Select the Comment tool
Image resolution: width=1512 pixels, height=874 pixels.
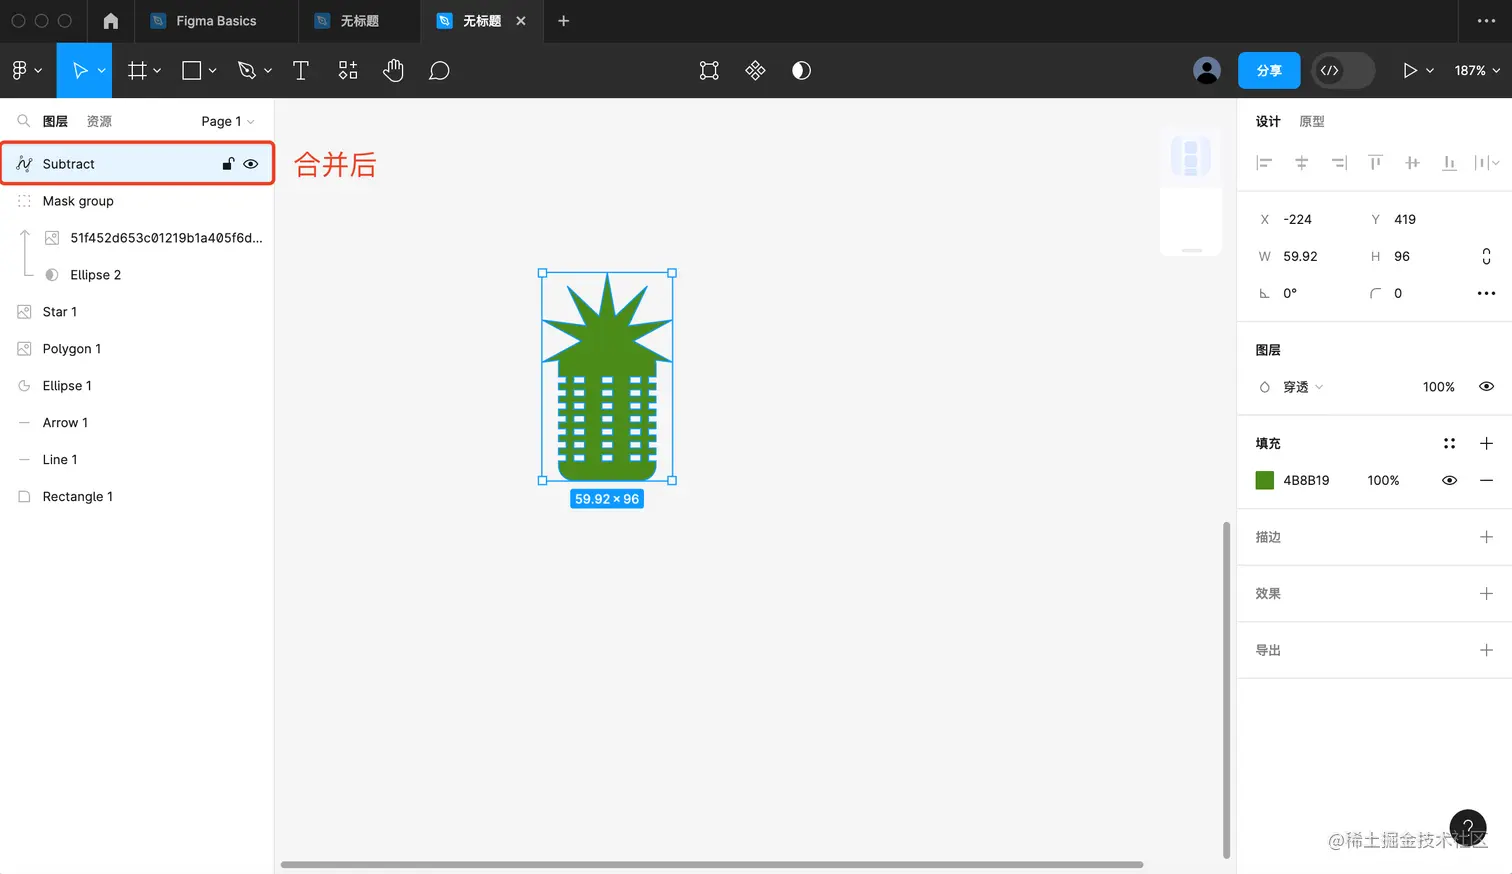[439, 70]
